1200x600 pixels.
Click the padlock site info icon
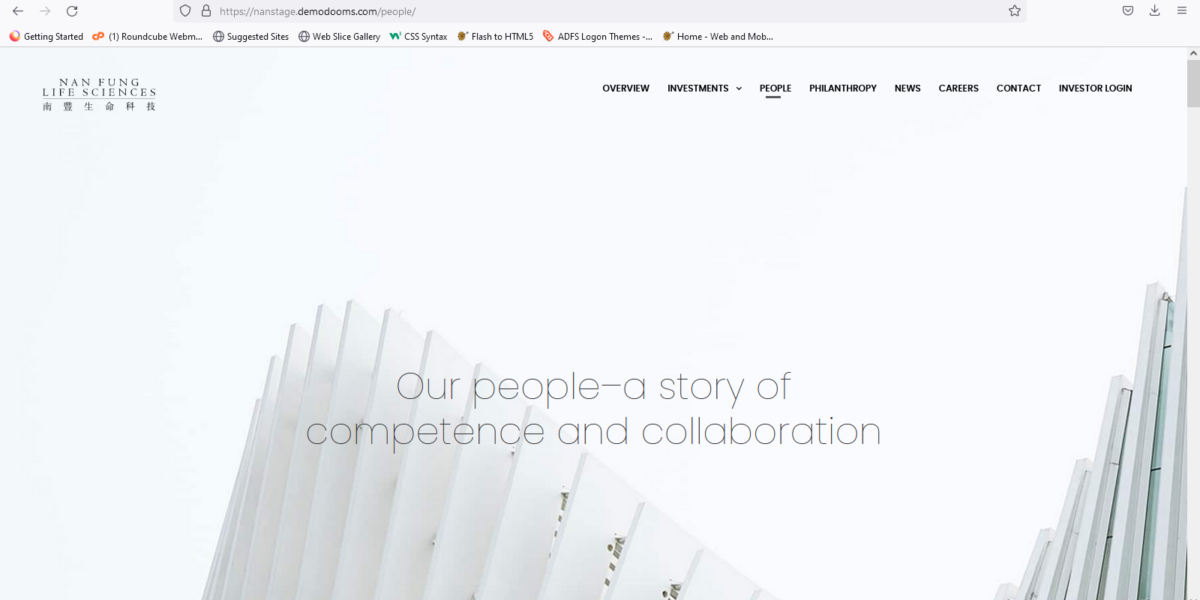206,11
